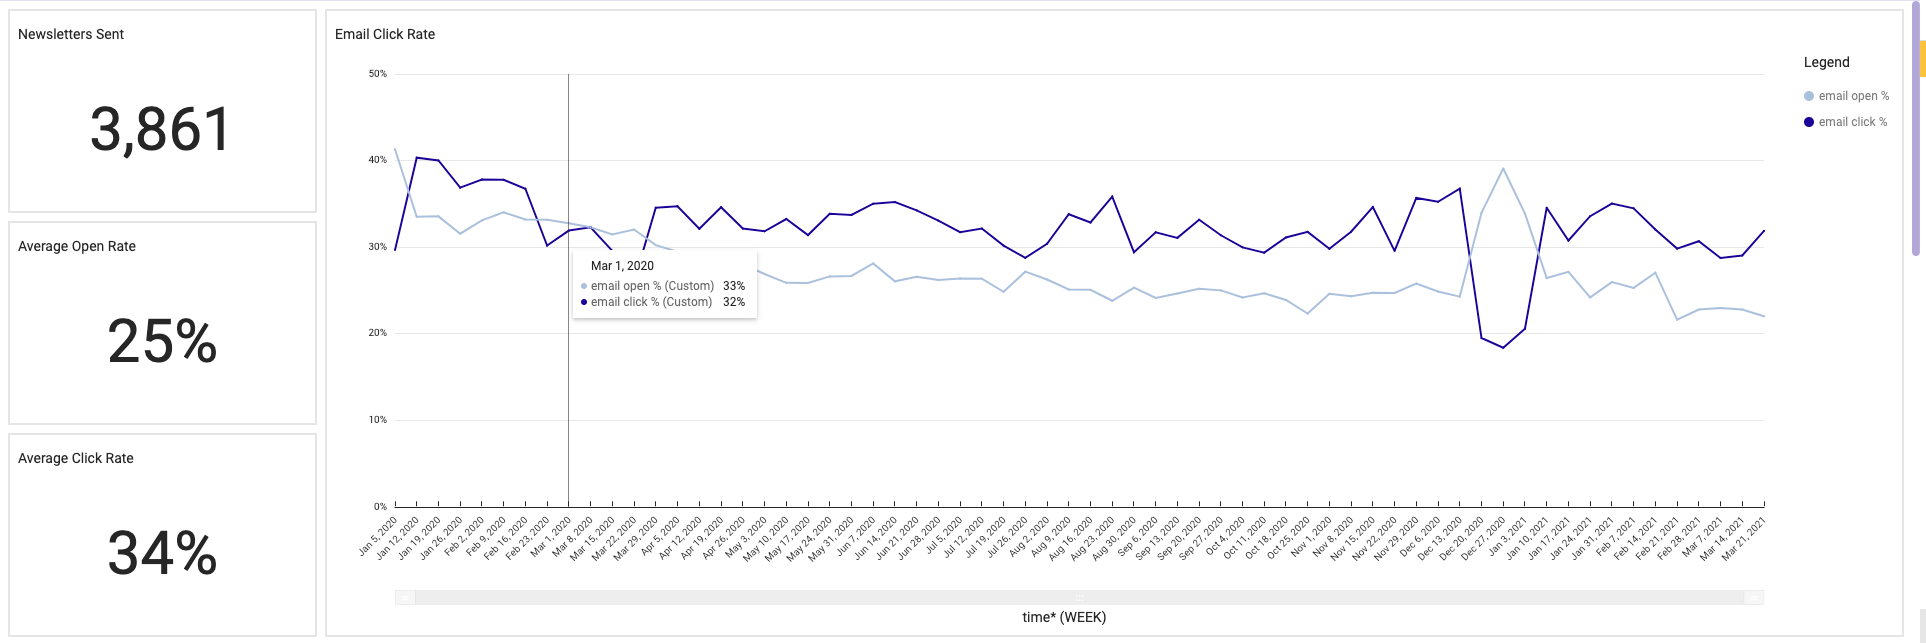Click the purple page vertical scrollbar
The width and height of the screenshot is (1926, 643).
tap(1916, 150)
